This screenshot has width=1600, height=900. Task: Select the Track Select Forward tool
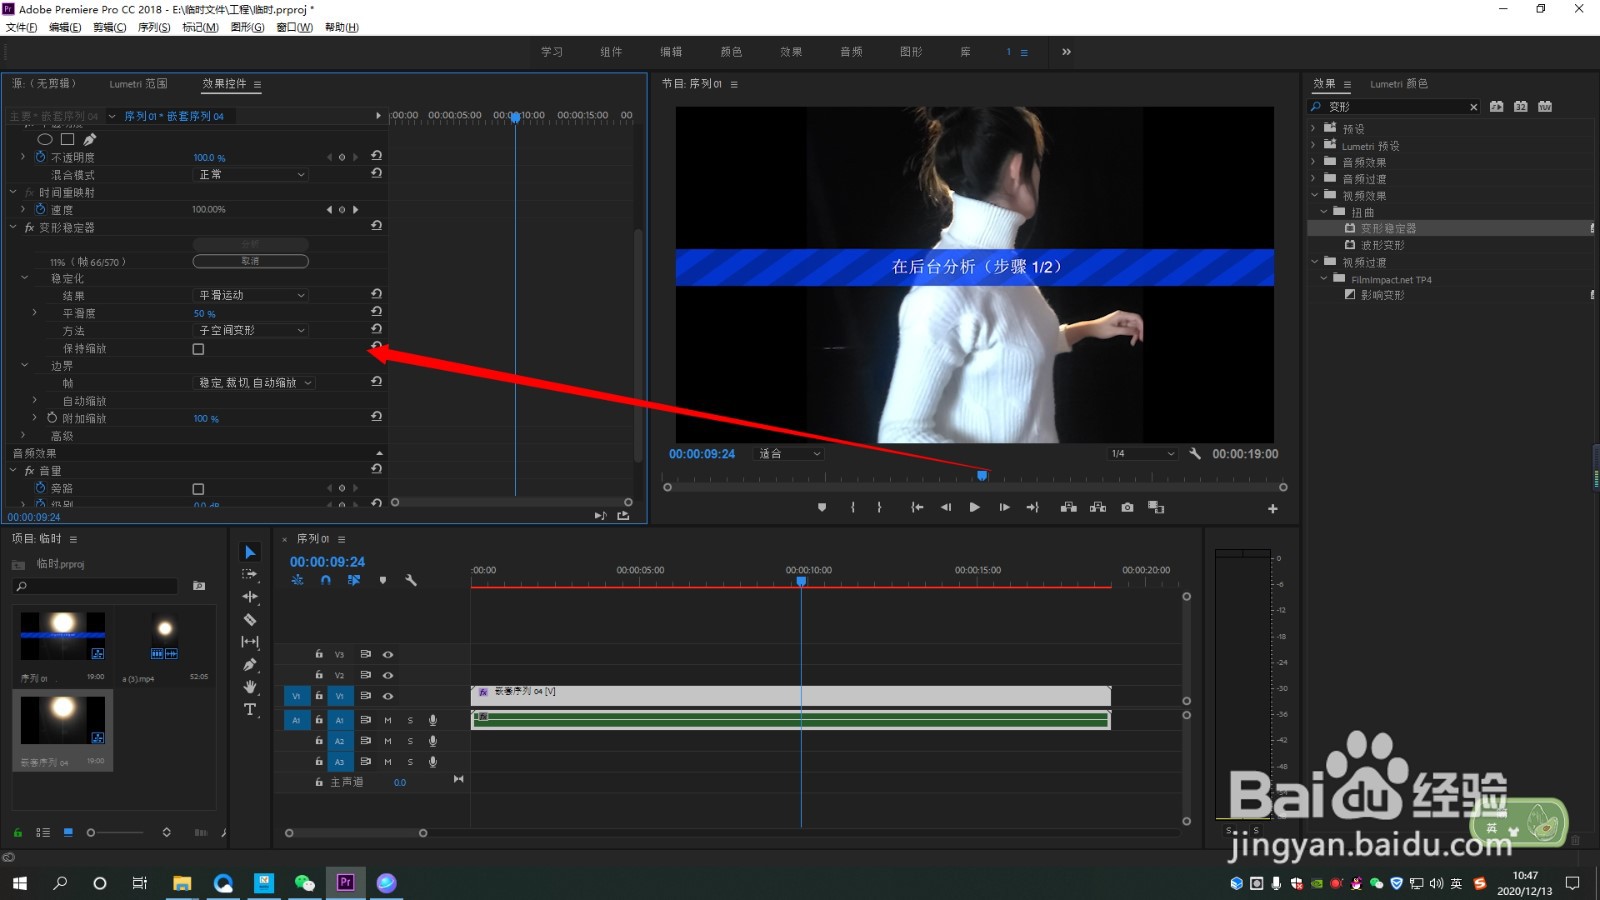point(250,574)
